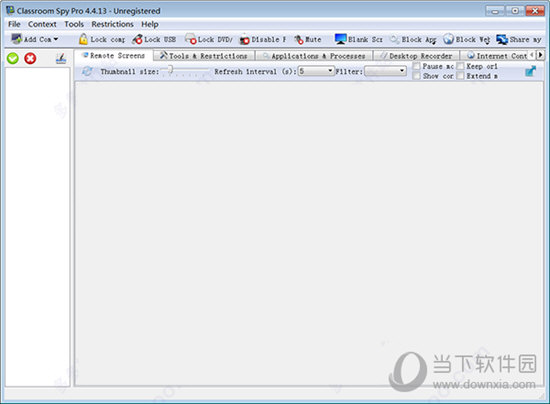Click the Classroom Spy Pro title bar icon

pyautogui.click(x=10, y=10)
